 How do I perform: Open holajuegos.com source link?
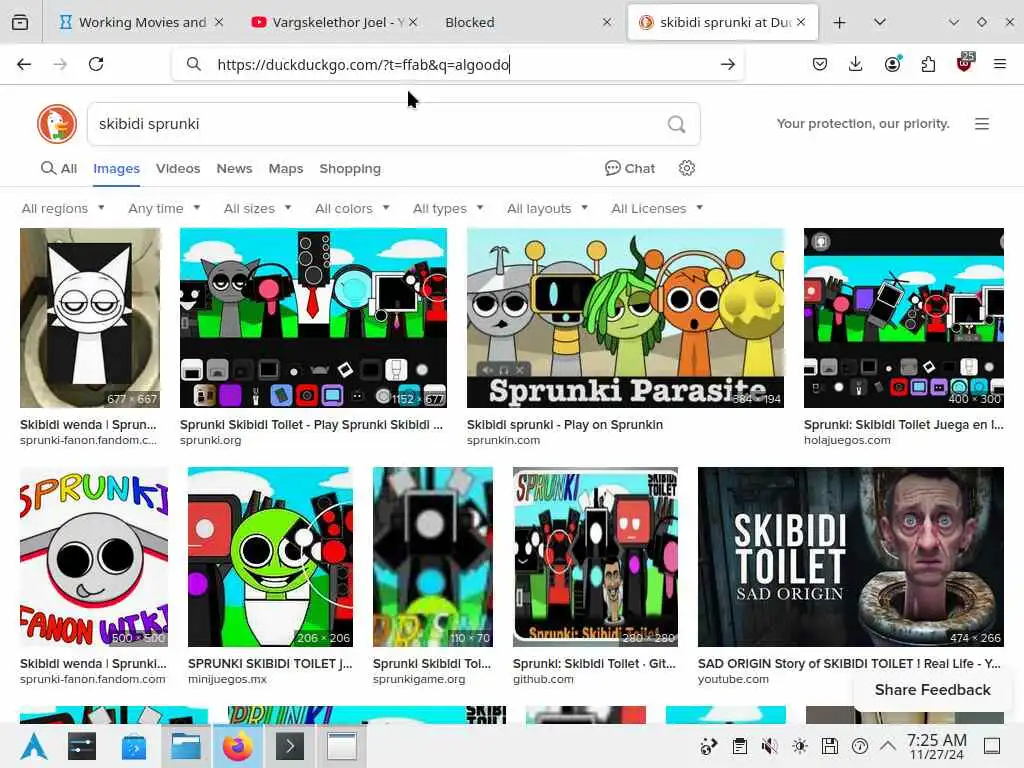[x=847, y=440]
